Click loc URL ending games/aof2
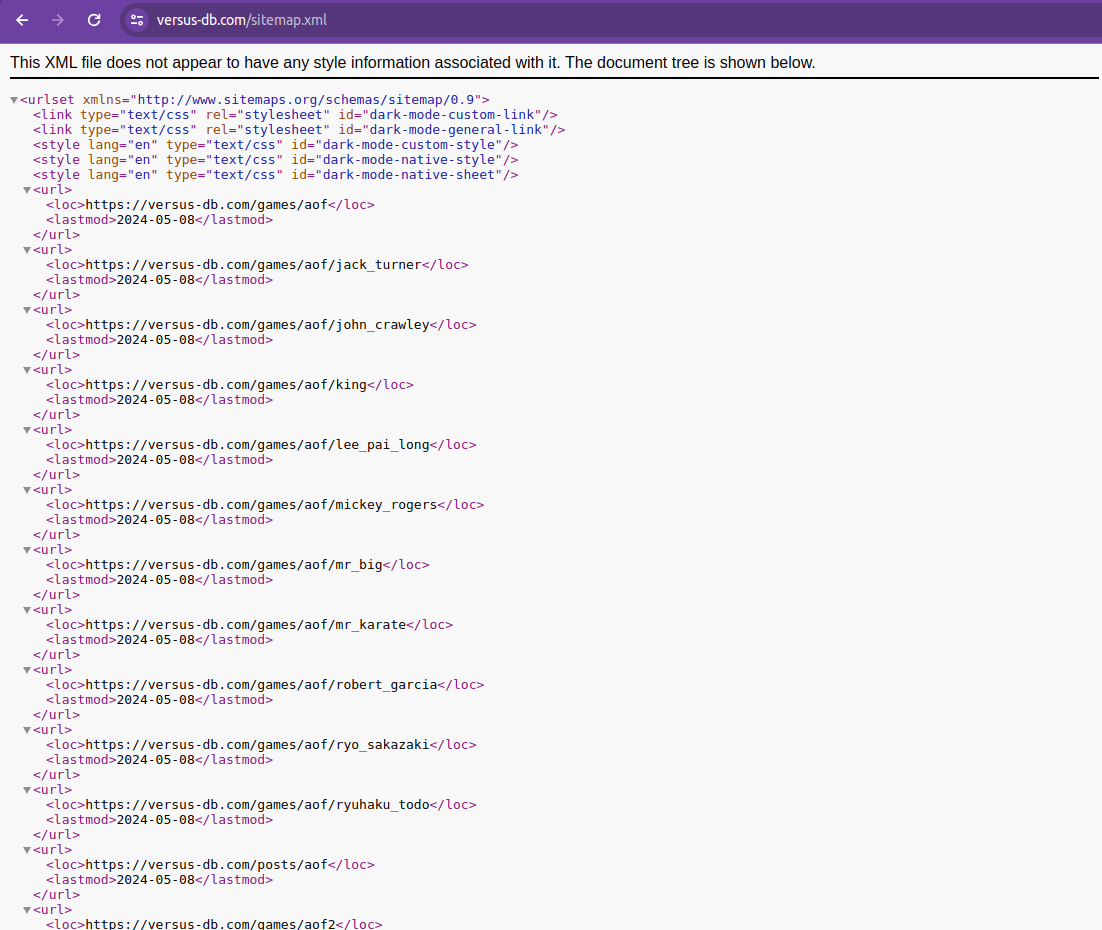Screen dimensions: 1102x930 pyautogui.click(x=210, y=924)
